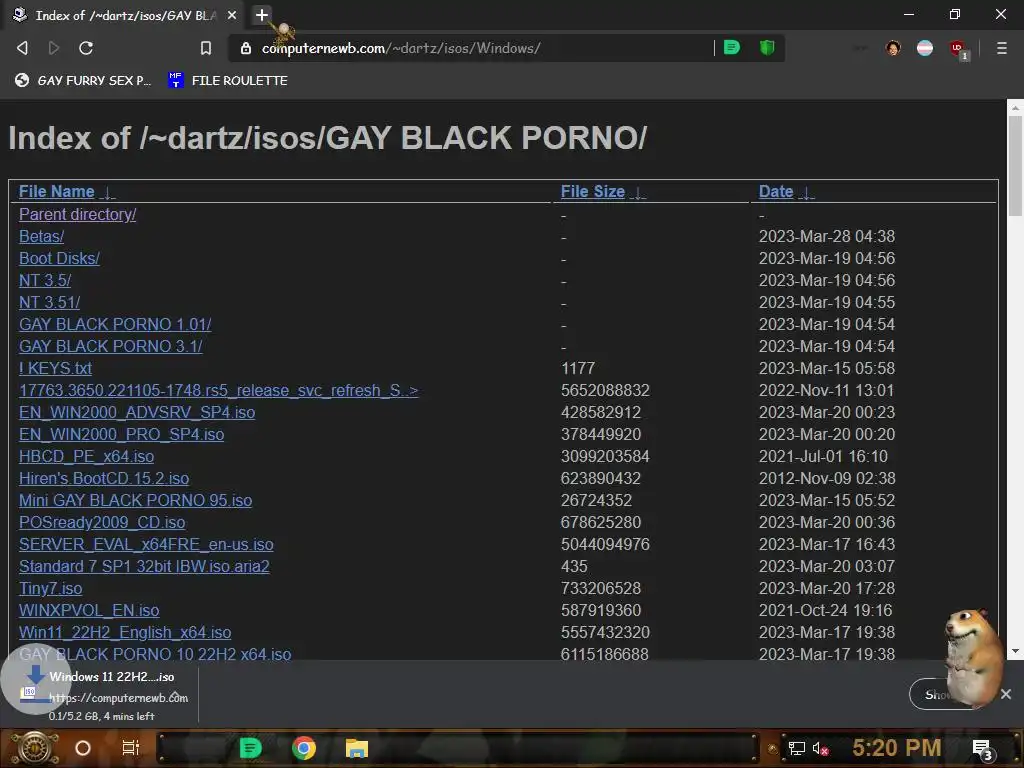Click the network tray icon
Image resolution: width=1024 pixels, height=768 pixels.
coord(796,748)
